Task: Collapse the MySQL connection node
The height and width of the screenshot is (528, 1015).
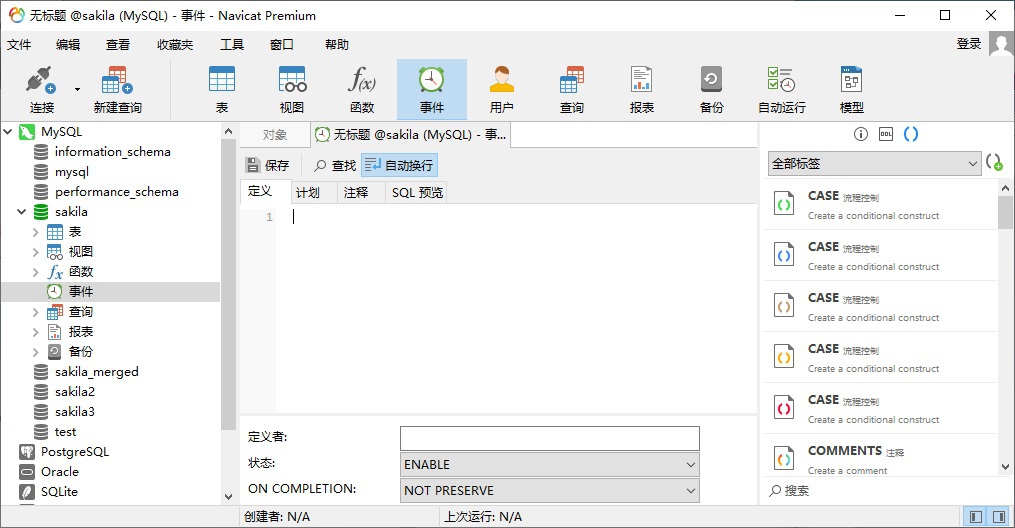Action: point(8,132)
